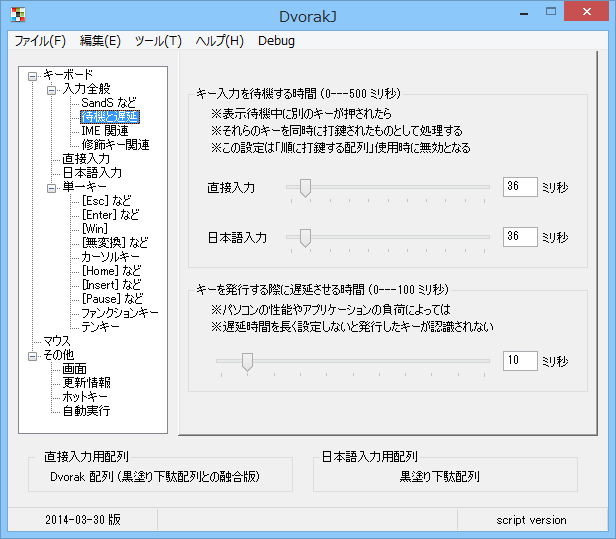Collapse the 入力全般 tree node
The image size is (616, 539).
point(51,90)
